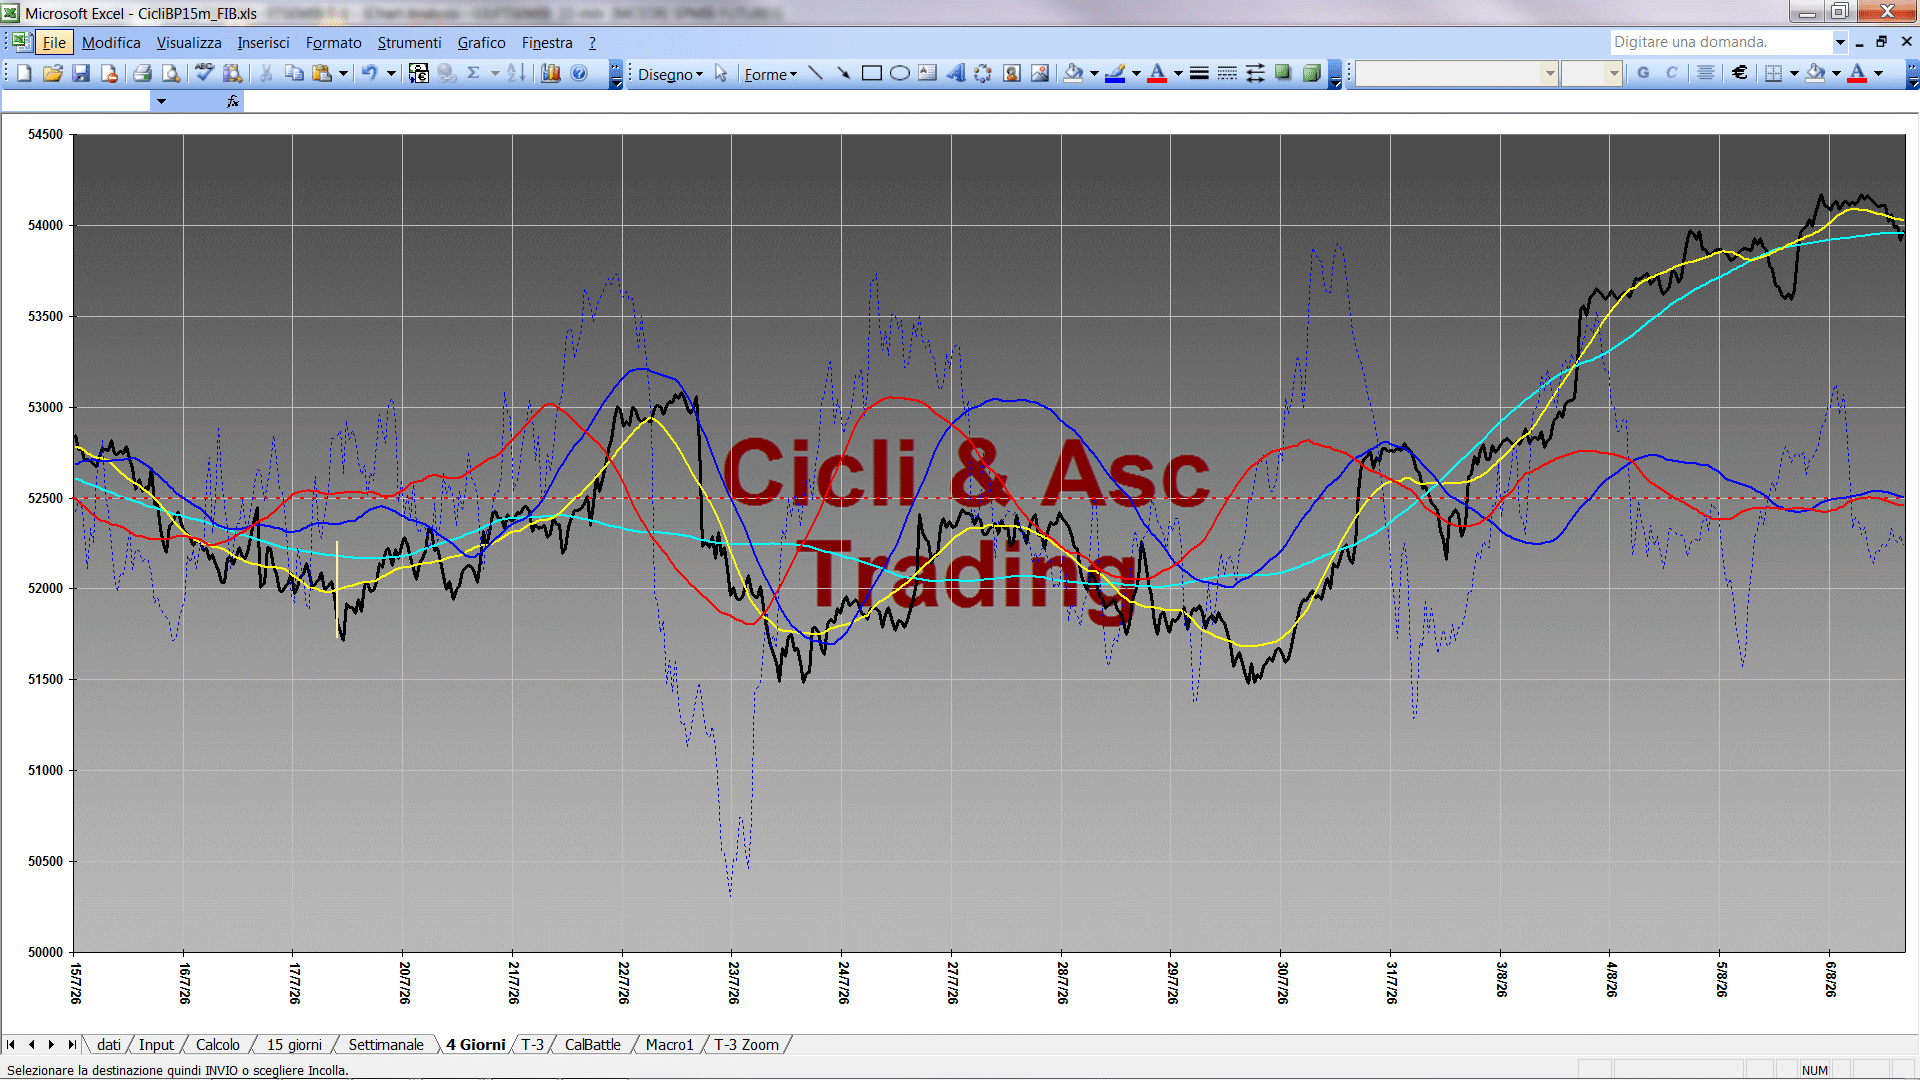Image resolution: width=1920 pixels, height=1080 pixels.
Task: Select the Arrow drawing tool
Action: (x=844, y=73)
